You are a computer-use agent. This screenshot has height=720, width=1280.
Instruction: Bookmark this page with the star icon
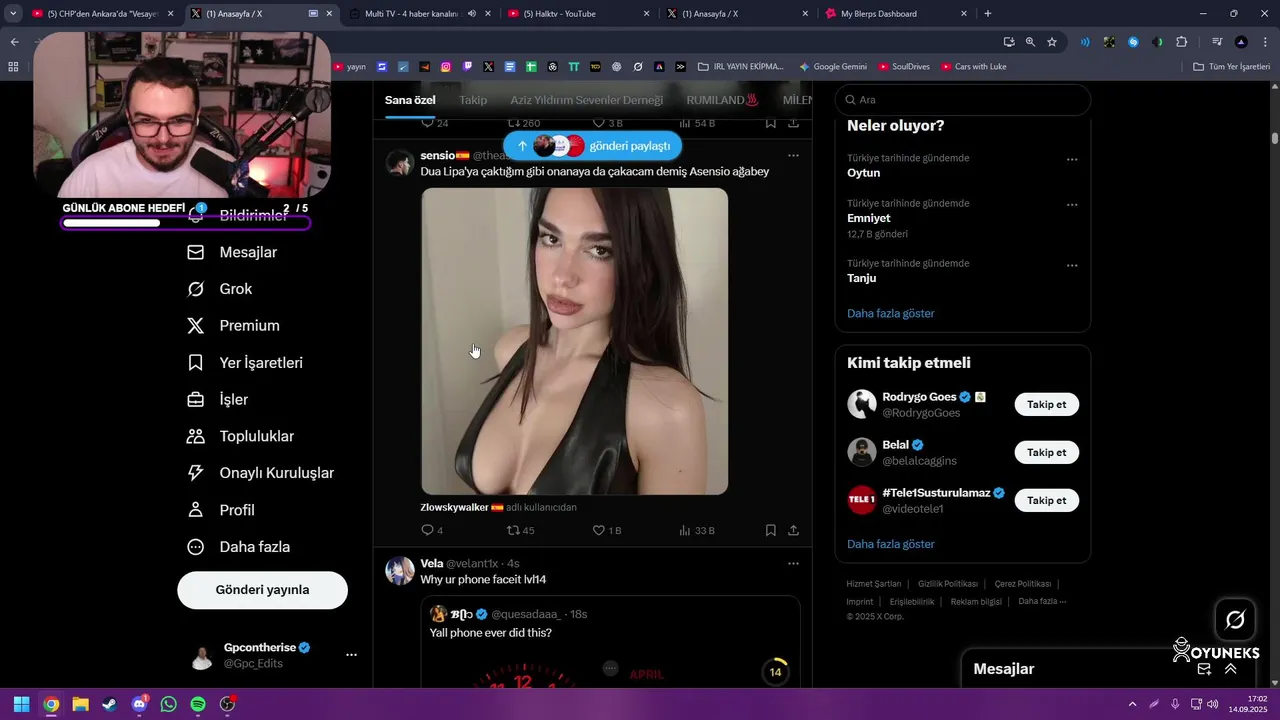(1052, 42)
